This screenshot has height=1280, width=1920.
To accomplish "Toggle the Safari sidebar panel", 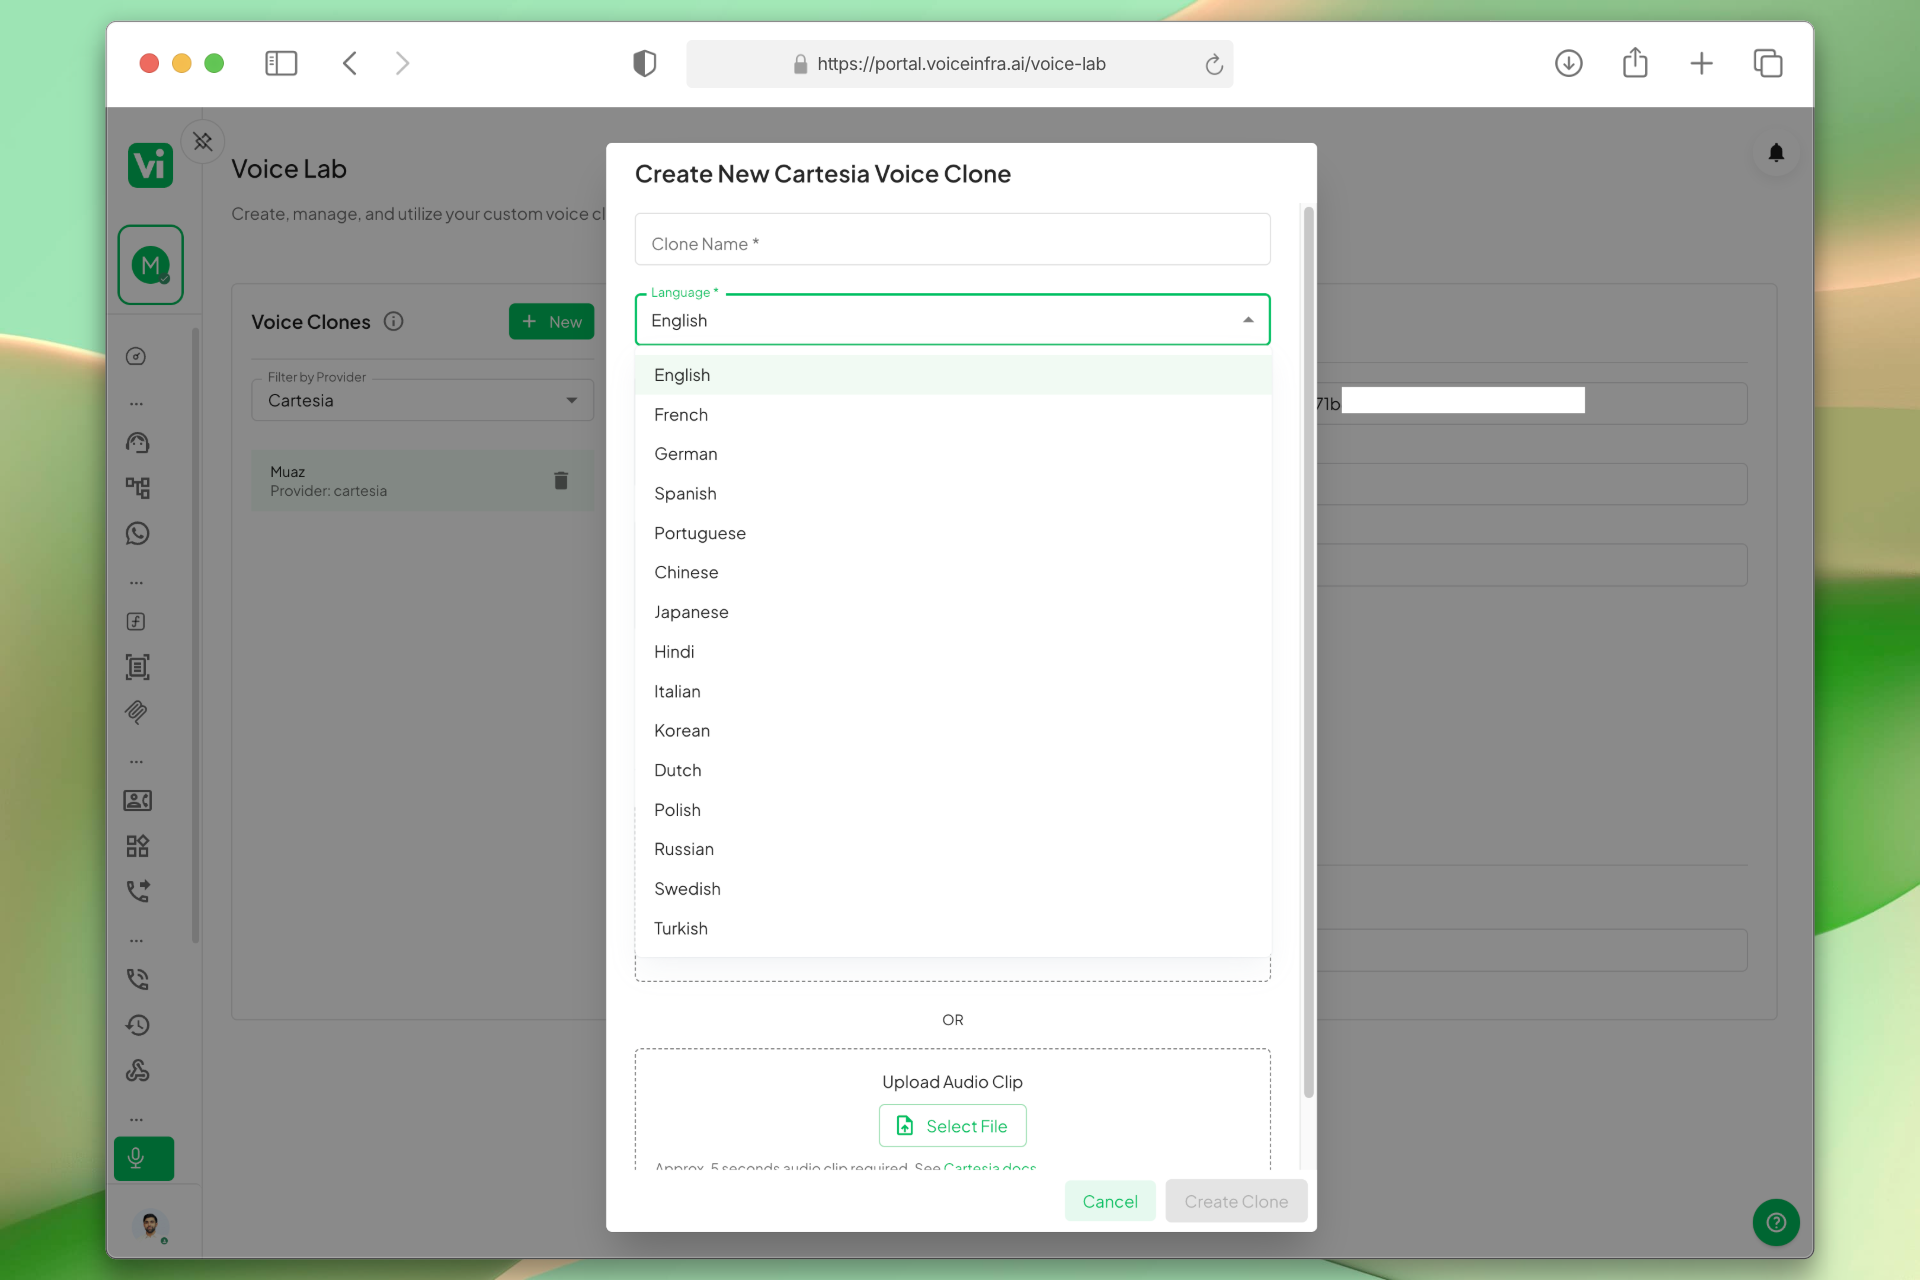I will point(281,64).
